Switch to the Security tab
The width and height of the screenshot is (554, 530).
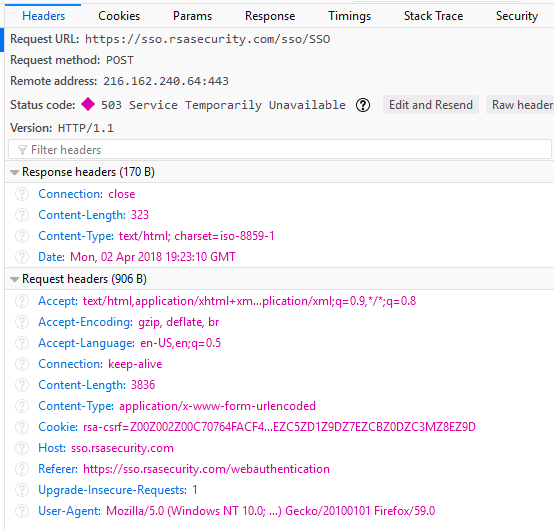coord(517,16)
